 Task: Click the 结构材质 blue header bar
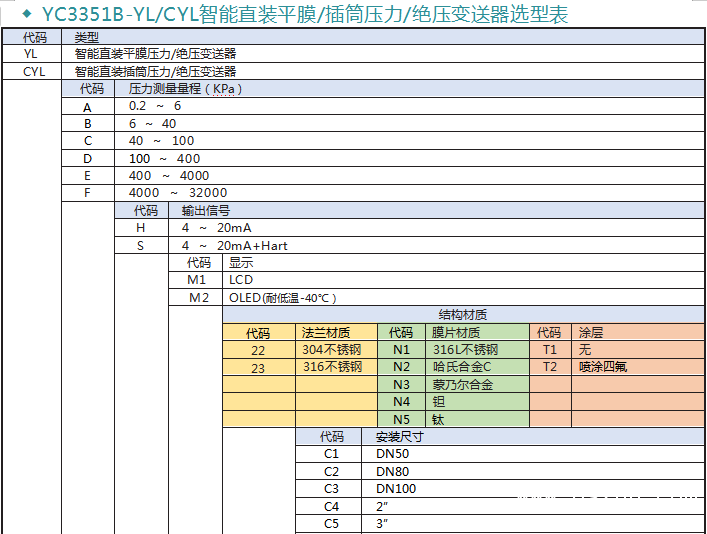pyautogui.click(x=463, y=315)
